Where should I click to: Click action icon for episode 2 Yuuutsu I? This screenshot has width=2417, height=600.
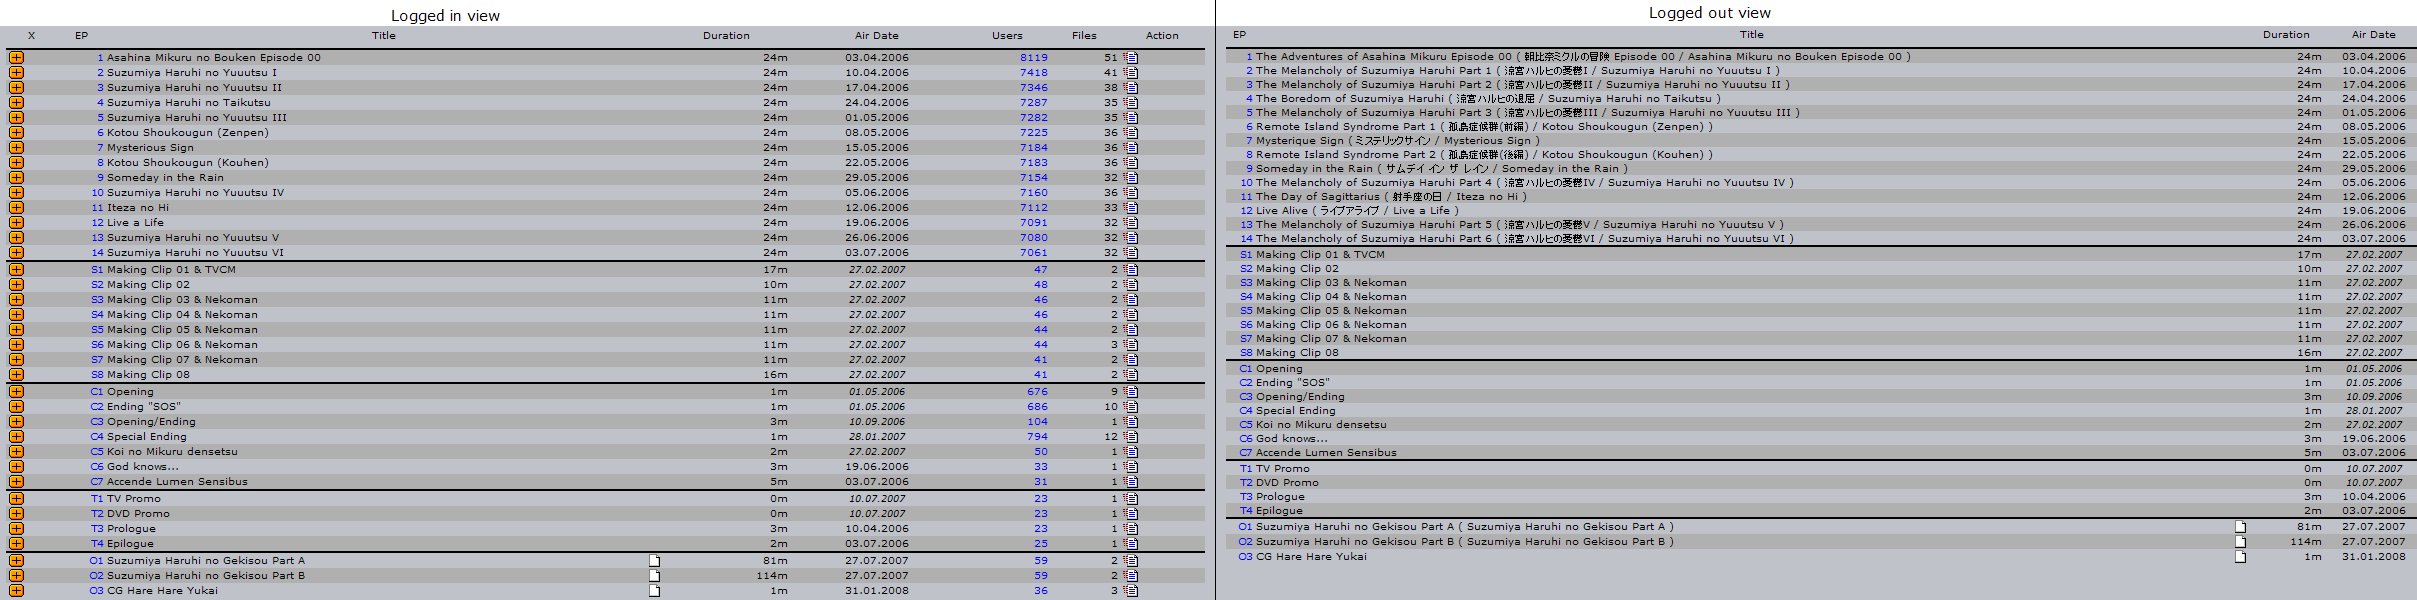click(x=1131, y=73)
